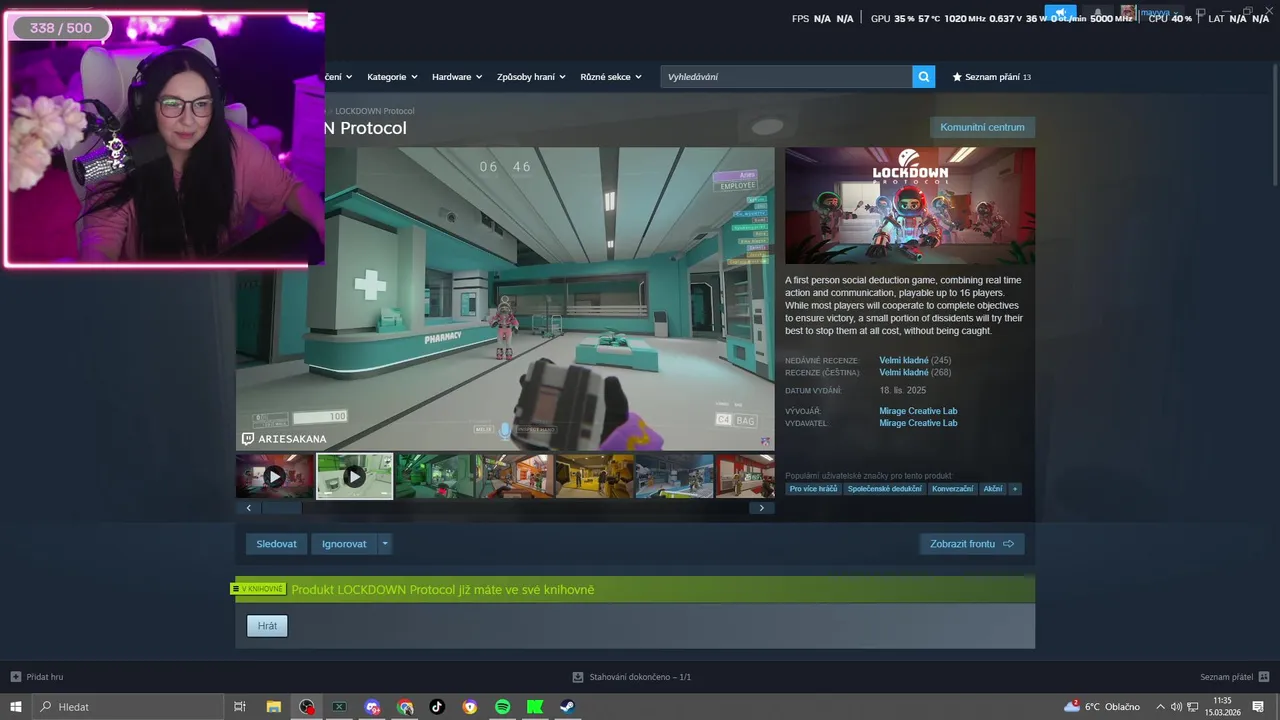
Task: Select the Pro více hráčů tag
Action: click(813, 489)
